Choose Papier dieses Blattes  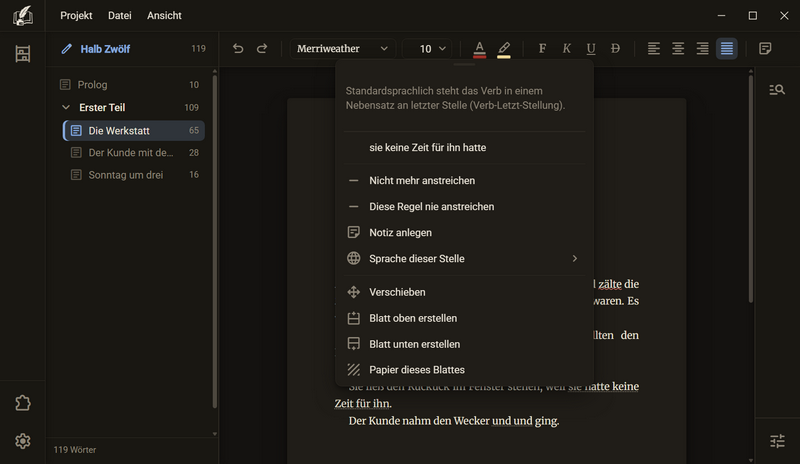464,370
